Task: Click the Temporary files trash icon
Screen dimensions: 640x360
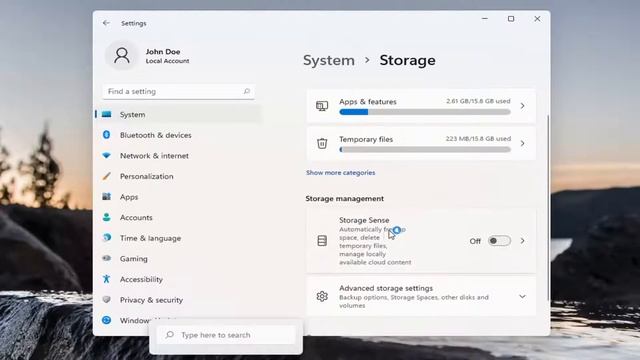Action: (322, 143)
